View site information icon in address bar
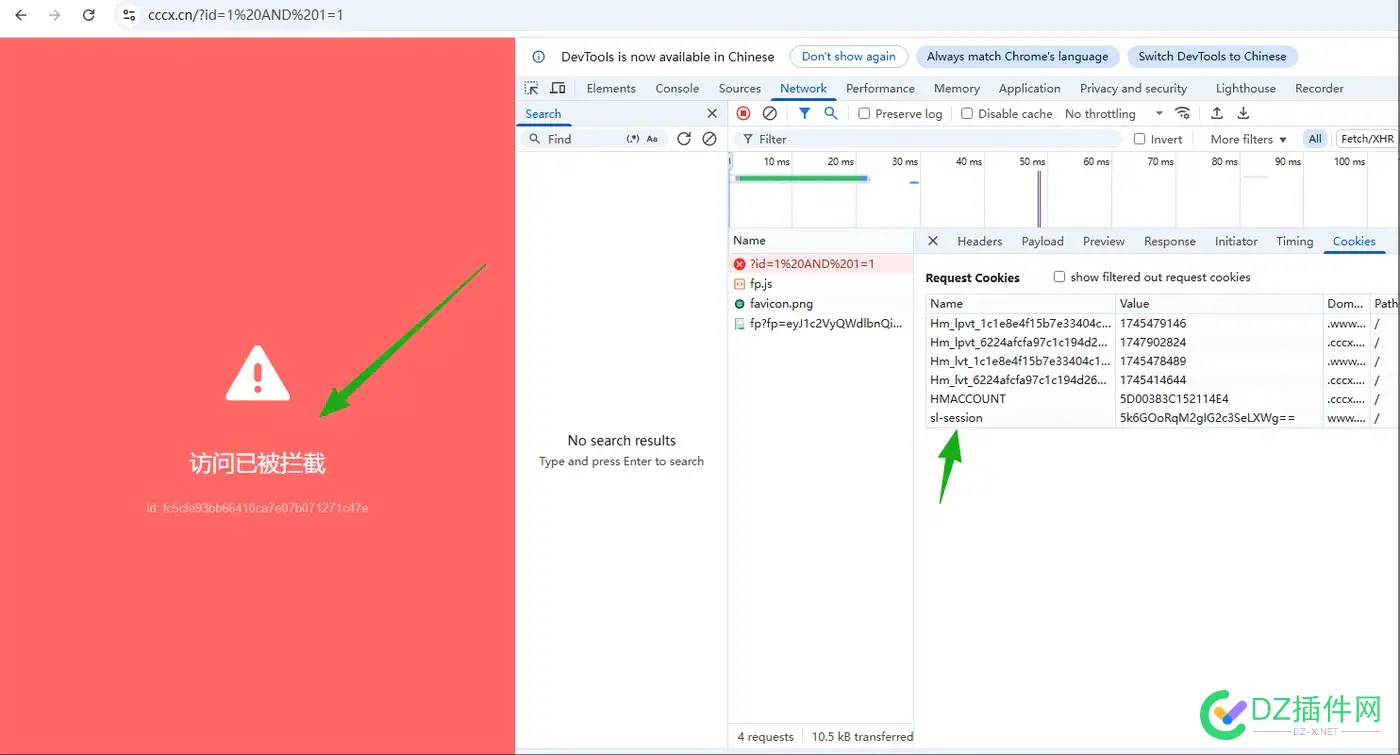The width and height of the screenshot is (1400, 755). pos(127,15)
